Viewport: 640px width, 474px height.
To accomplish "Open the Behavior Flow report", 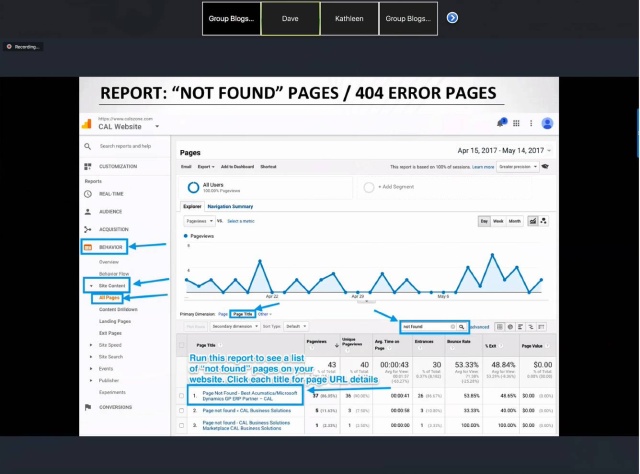I will [114, 274].
